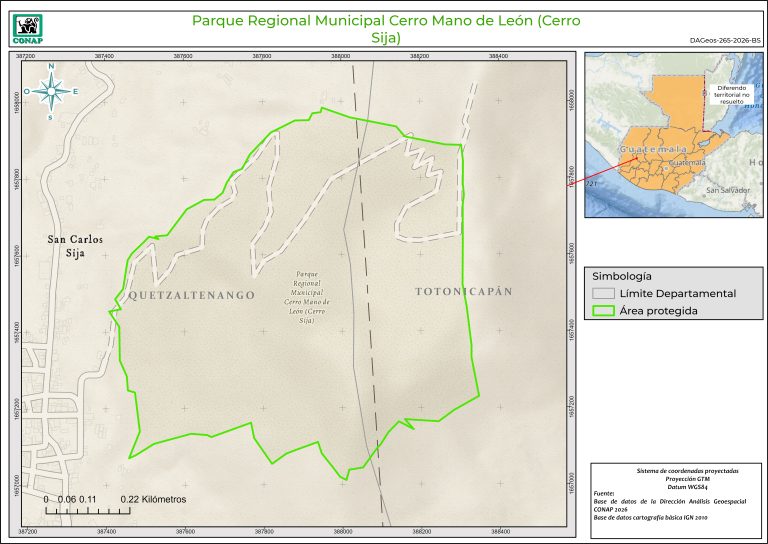Screen dimensions: 768x544
Task: Click the TOTONICAPÁN department label
Action: coord(463,291)
